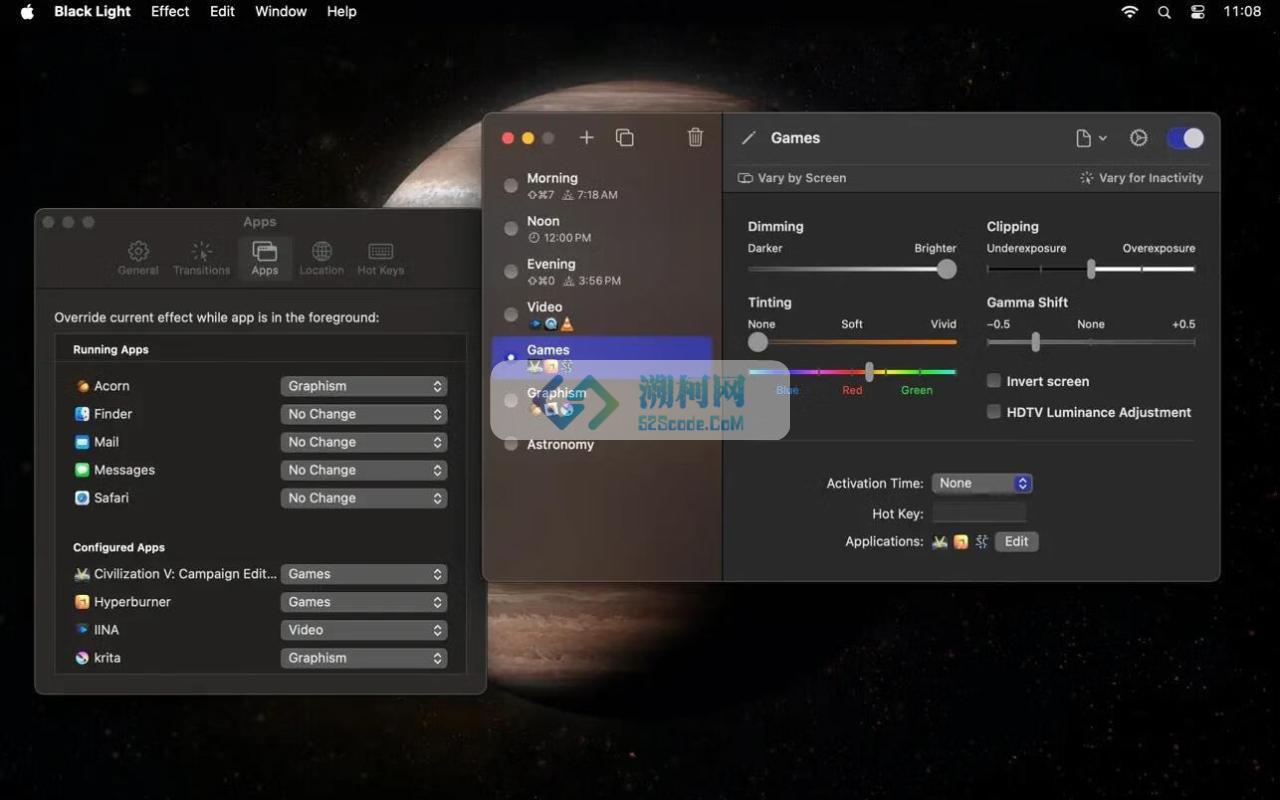Open the Window menu in the menu bar
The image size is (1280, 800).
(281, 12)
